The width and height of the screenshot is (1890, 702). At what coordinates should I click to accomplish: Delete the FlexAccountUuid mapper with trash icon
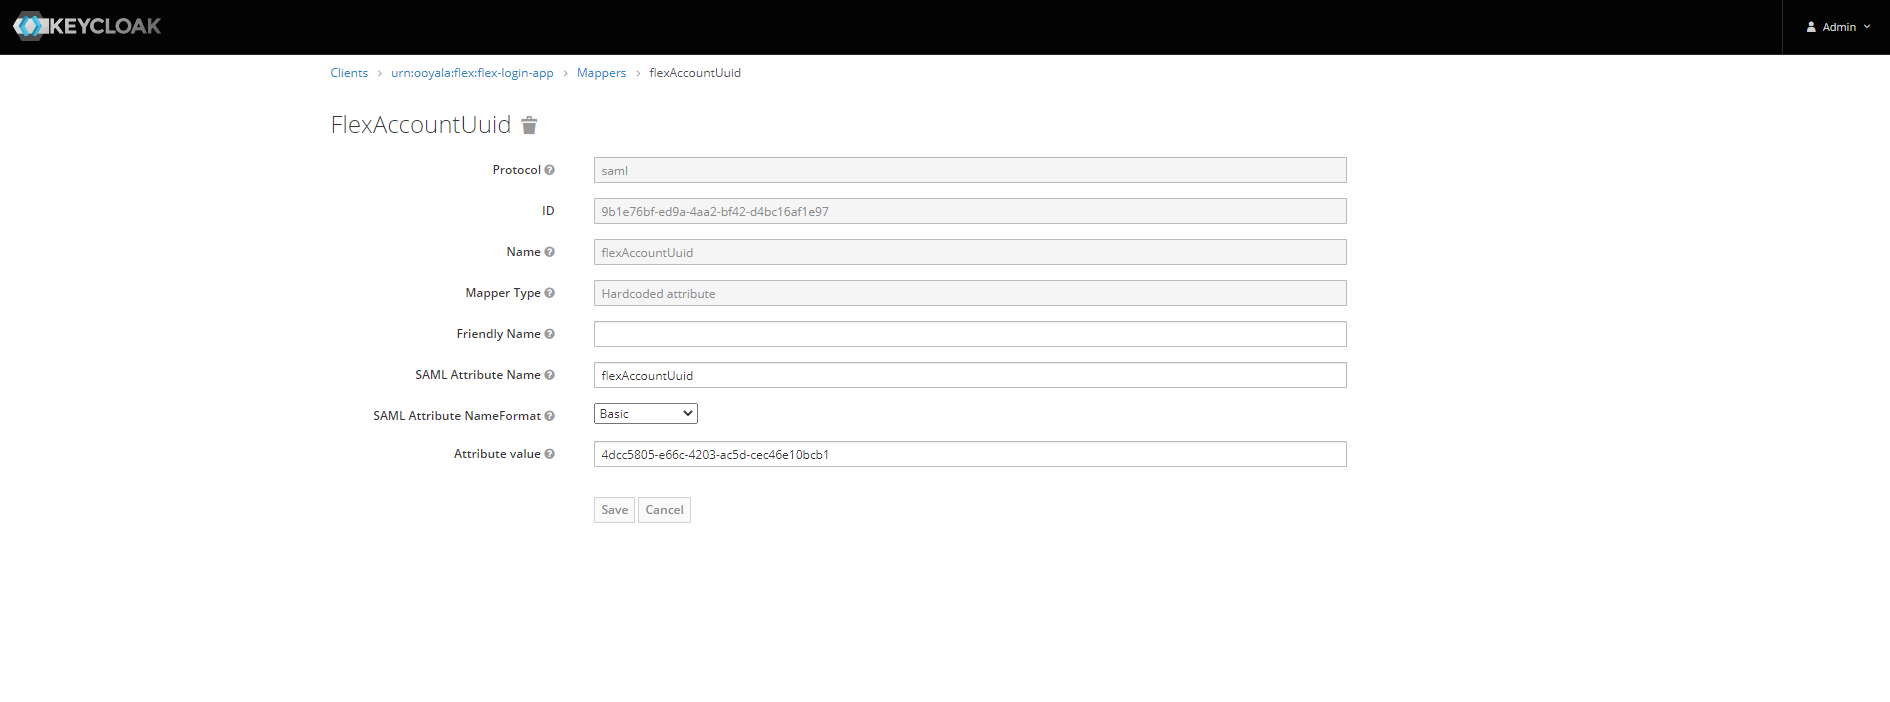coord(529,125)
